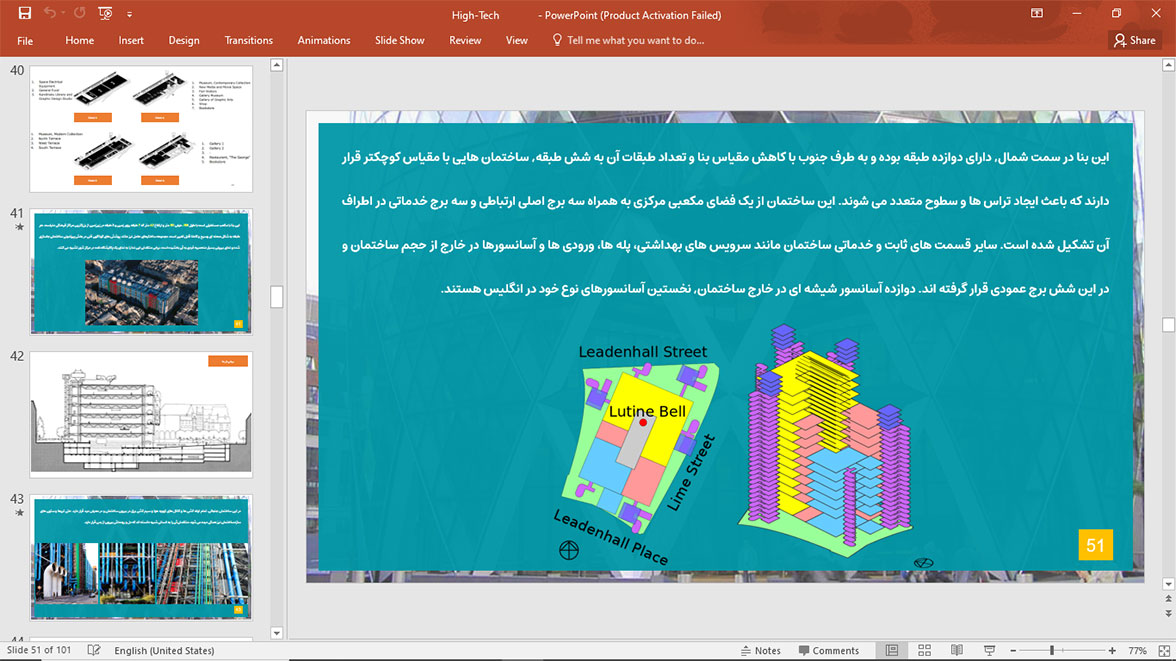The image size is (1176, 661).
Task: Click the yellow slide number 51 box
Action: (x=1095, y=545)
